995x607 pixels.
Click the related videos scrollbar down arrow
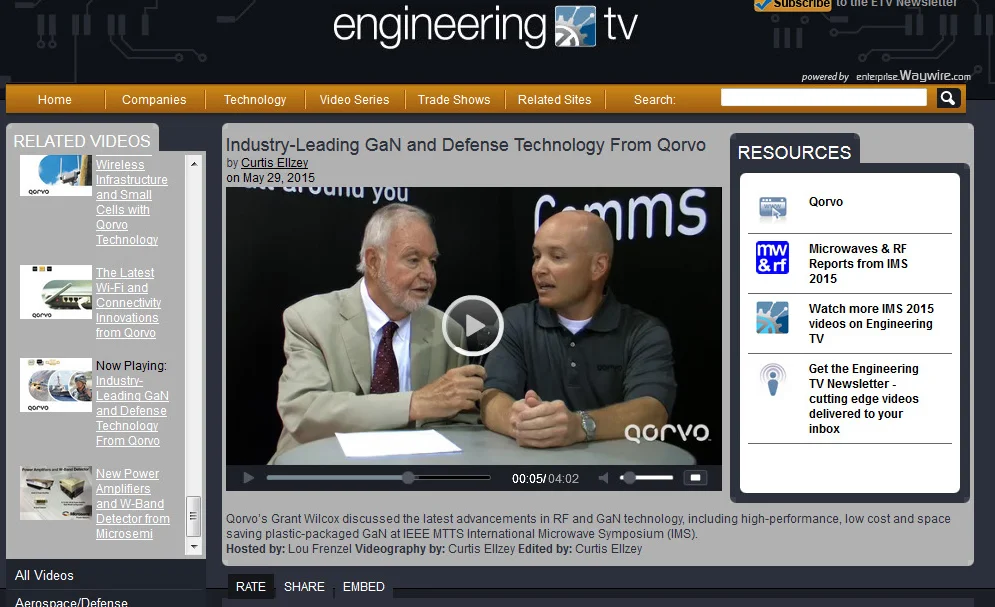pyautogui.click(x=194, y=546)
